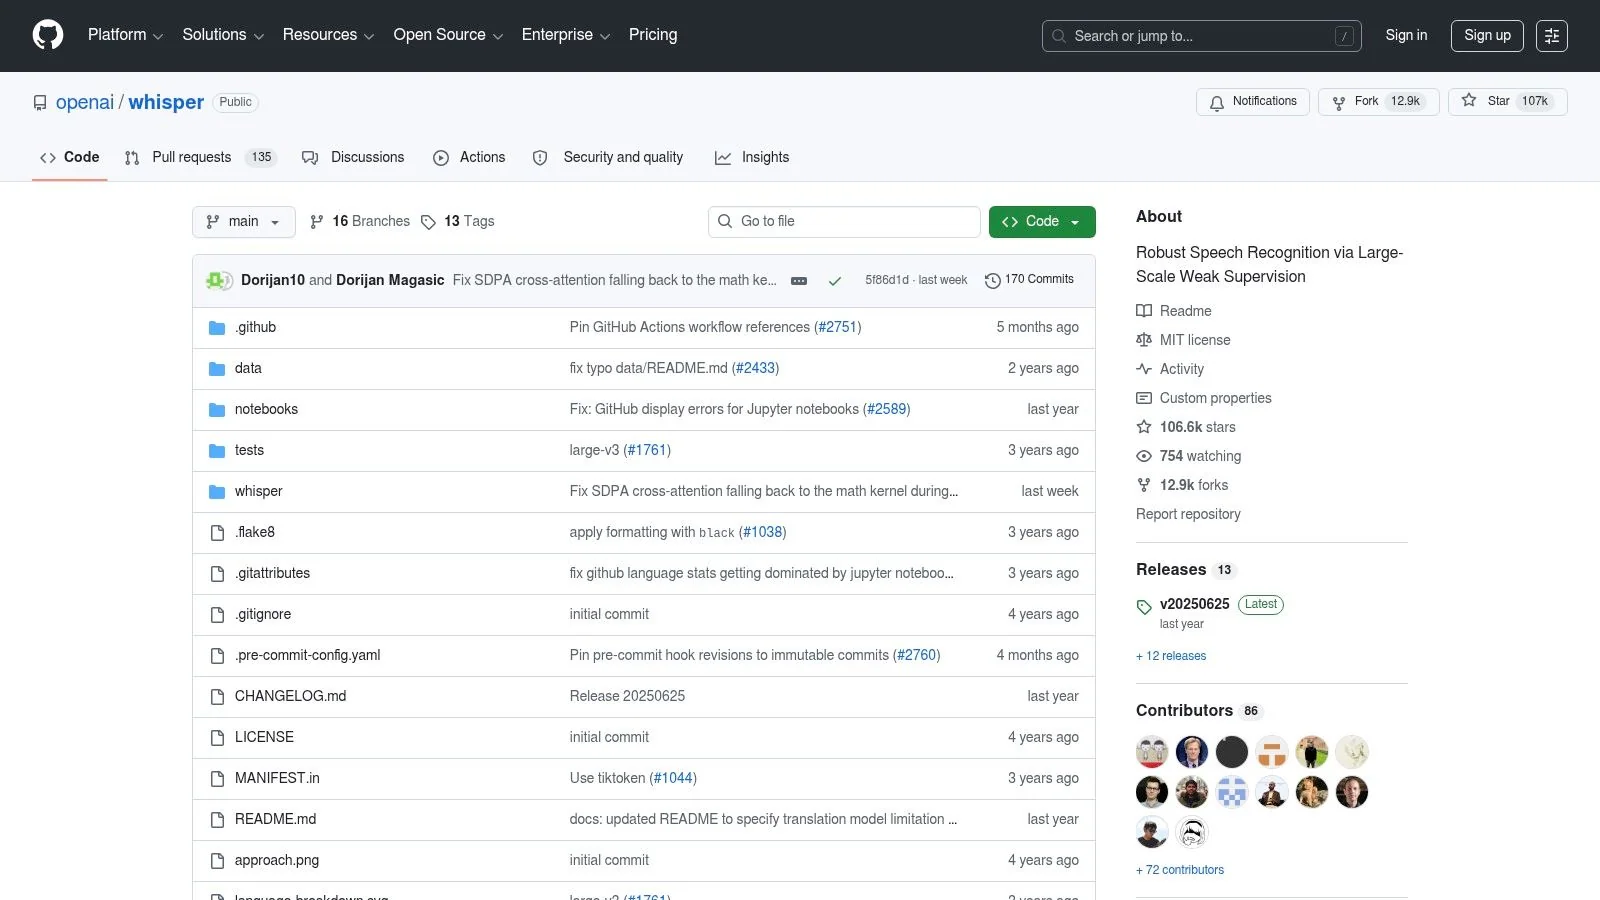Open the appearance settings icon in header

[1552, 36]
